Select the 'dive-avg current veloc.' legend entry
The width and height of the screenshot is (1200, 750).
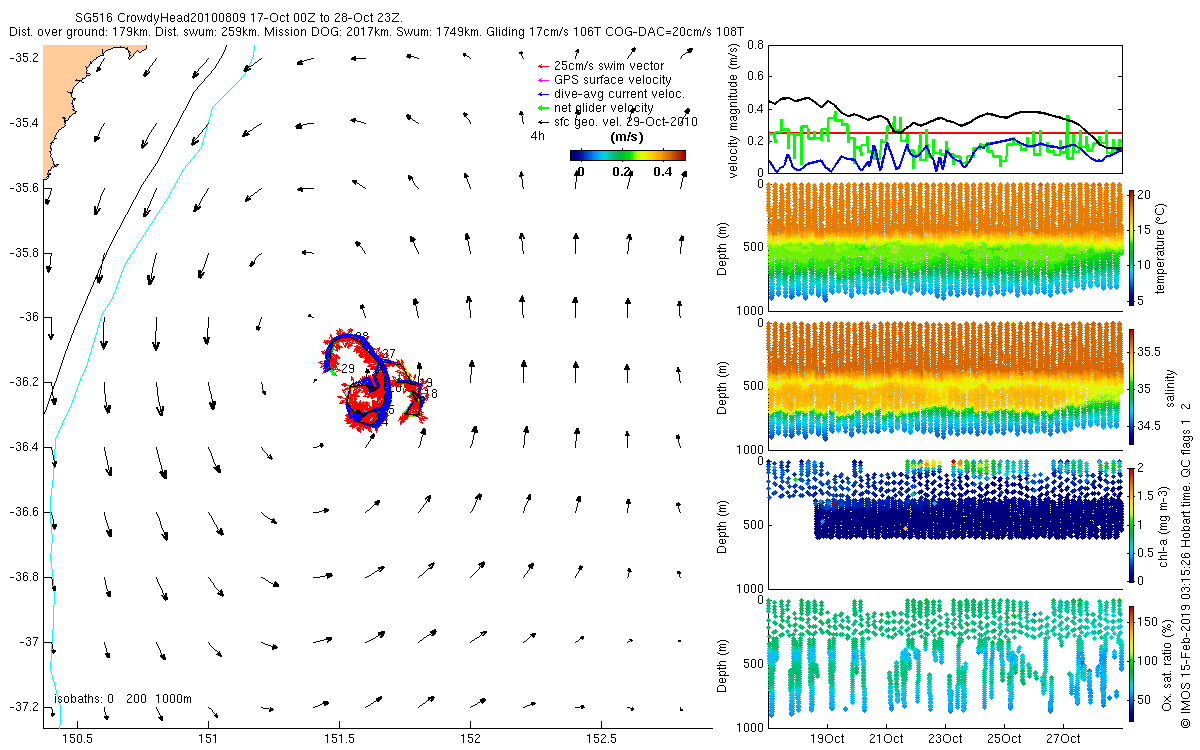coord(611,93)
